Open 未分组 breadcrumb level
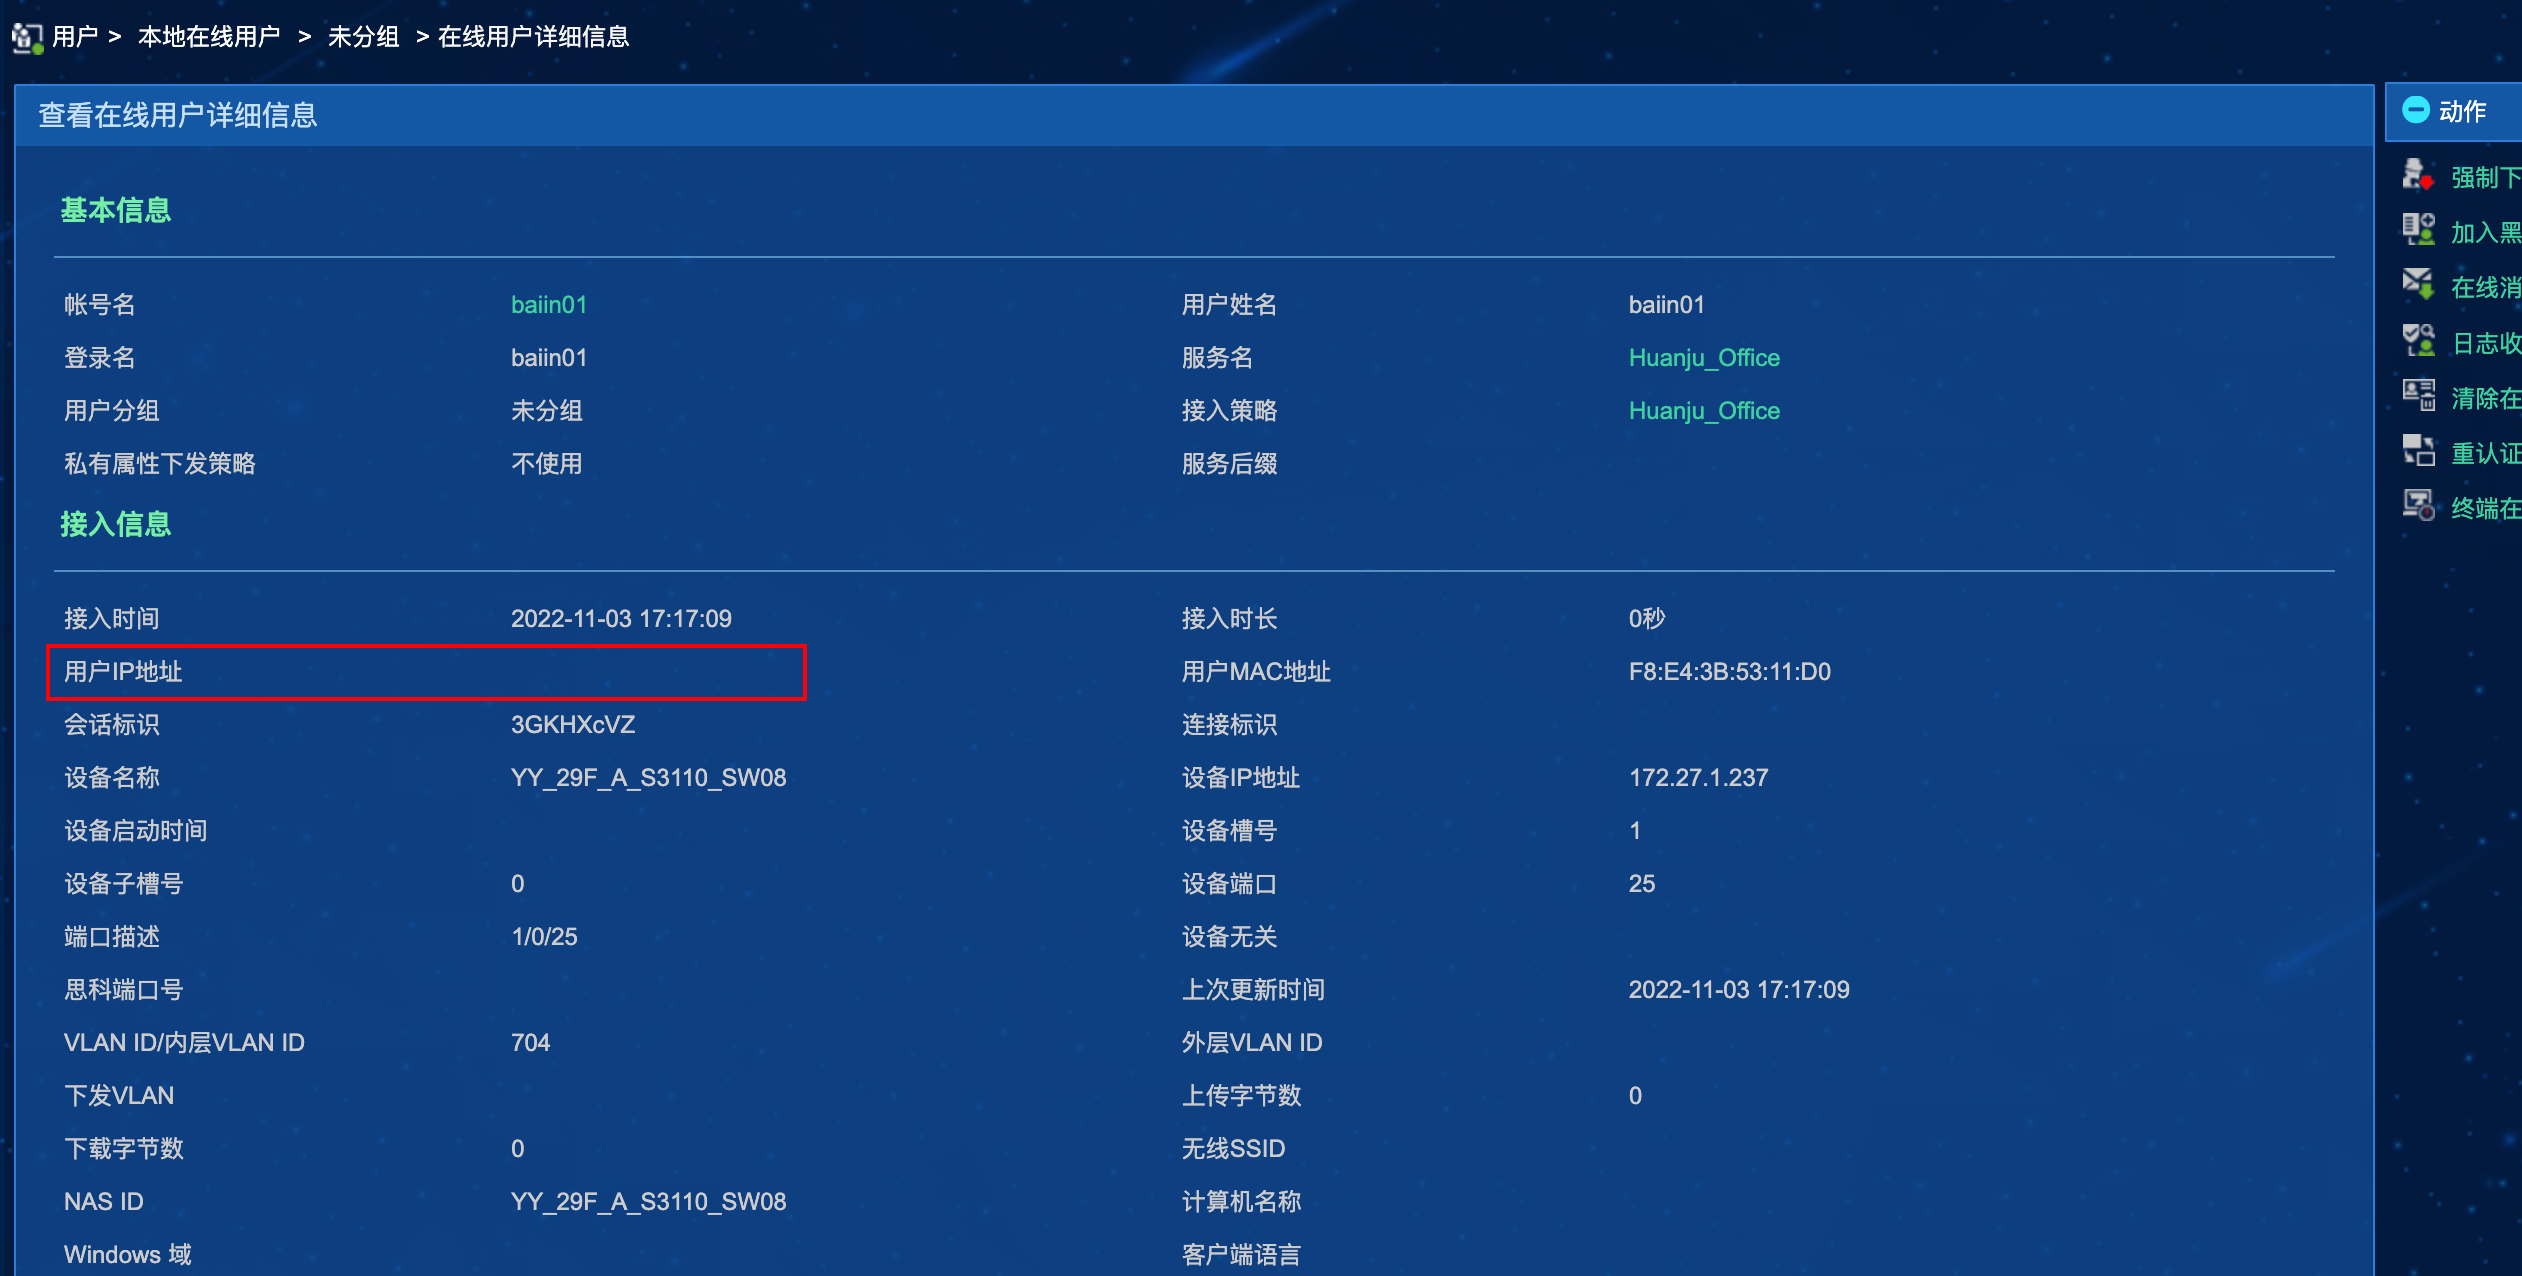The height and width of the screenshot is (1276, 2522). click(x=363, y=37)
